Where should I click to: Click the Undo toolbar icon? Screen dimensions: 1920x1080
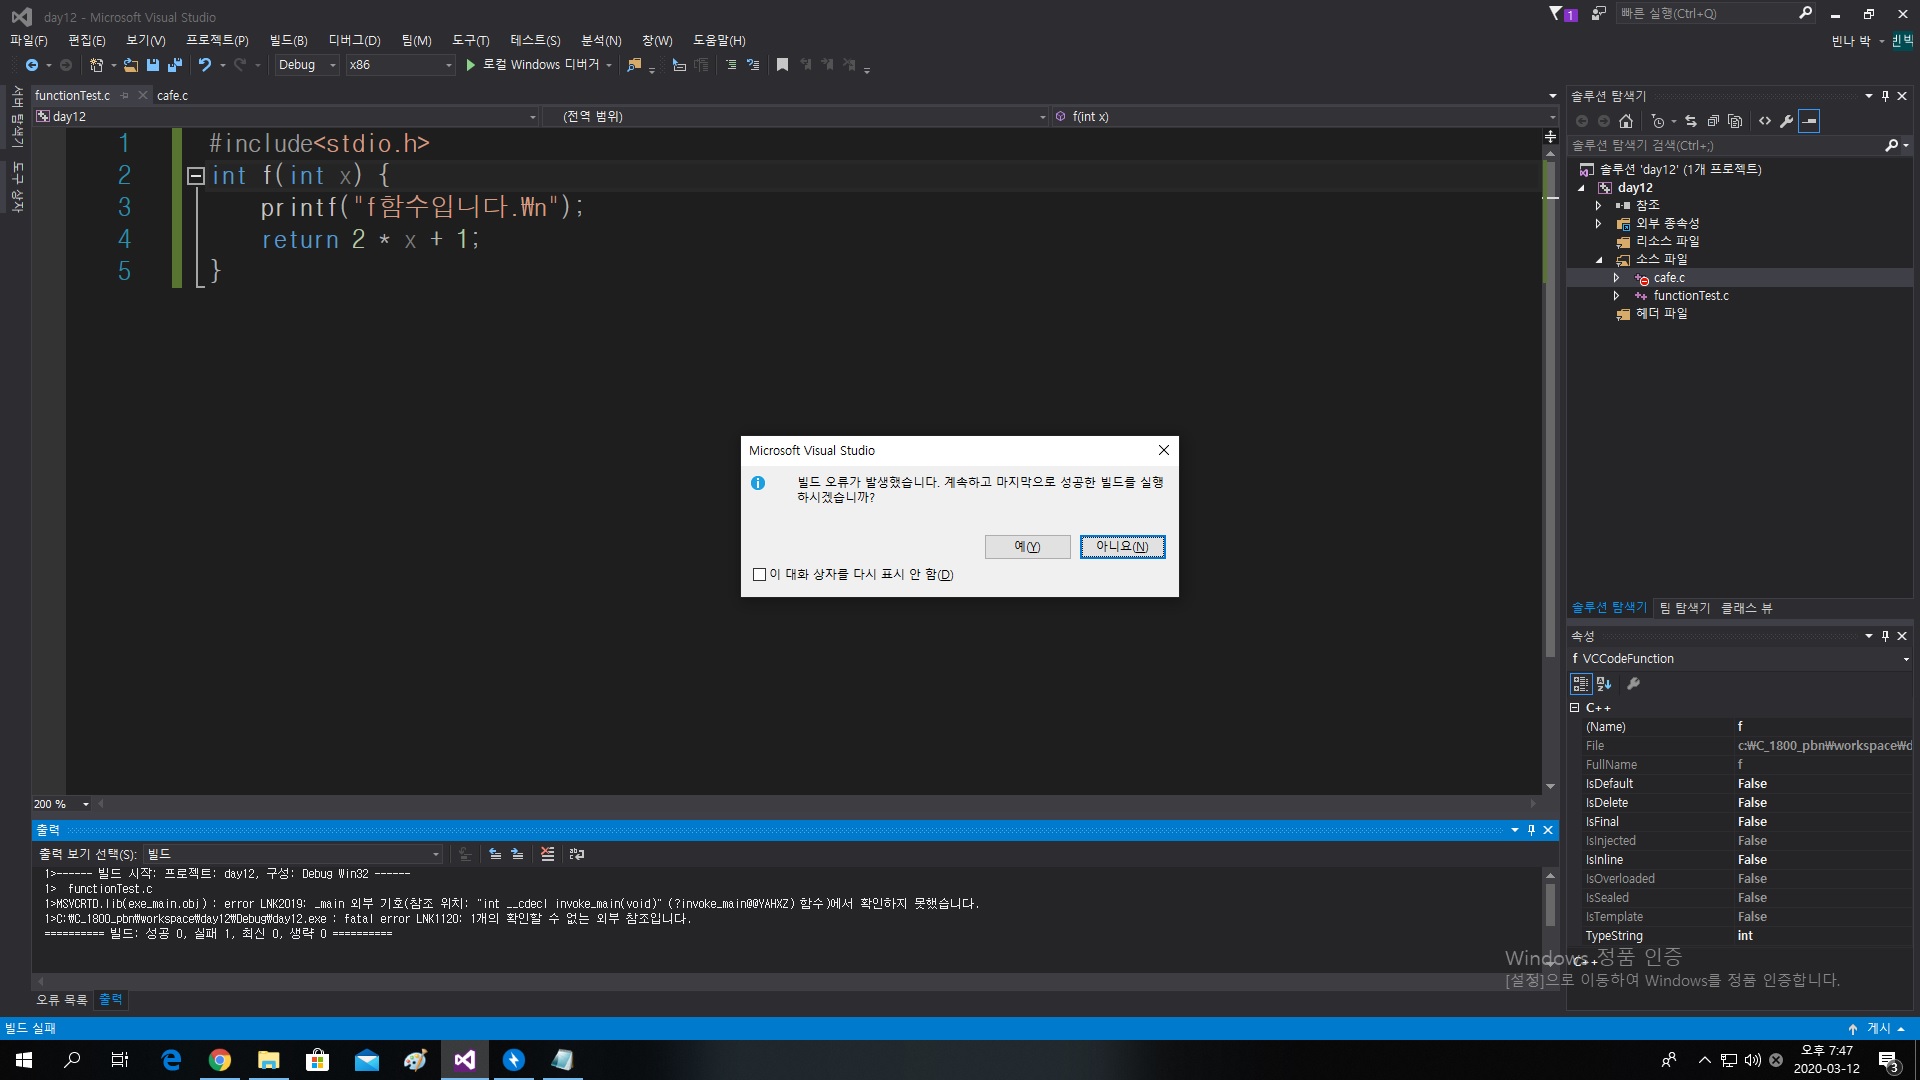pos(205,65)
